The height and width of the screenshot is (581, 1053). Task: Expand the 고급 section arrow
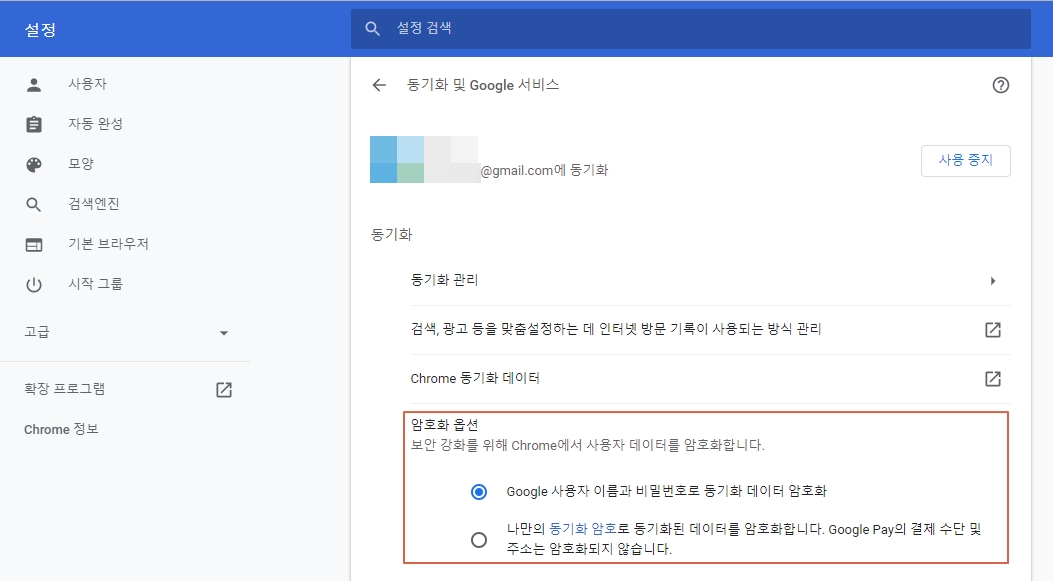(x=224, y=333)
